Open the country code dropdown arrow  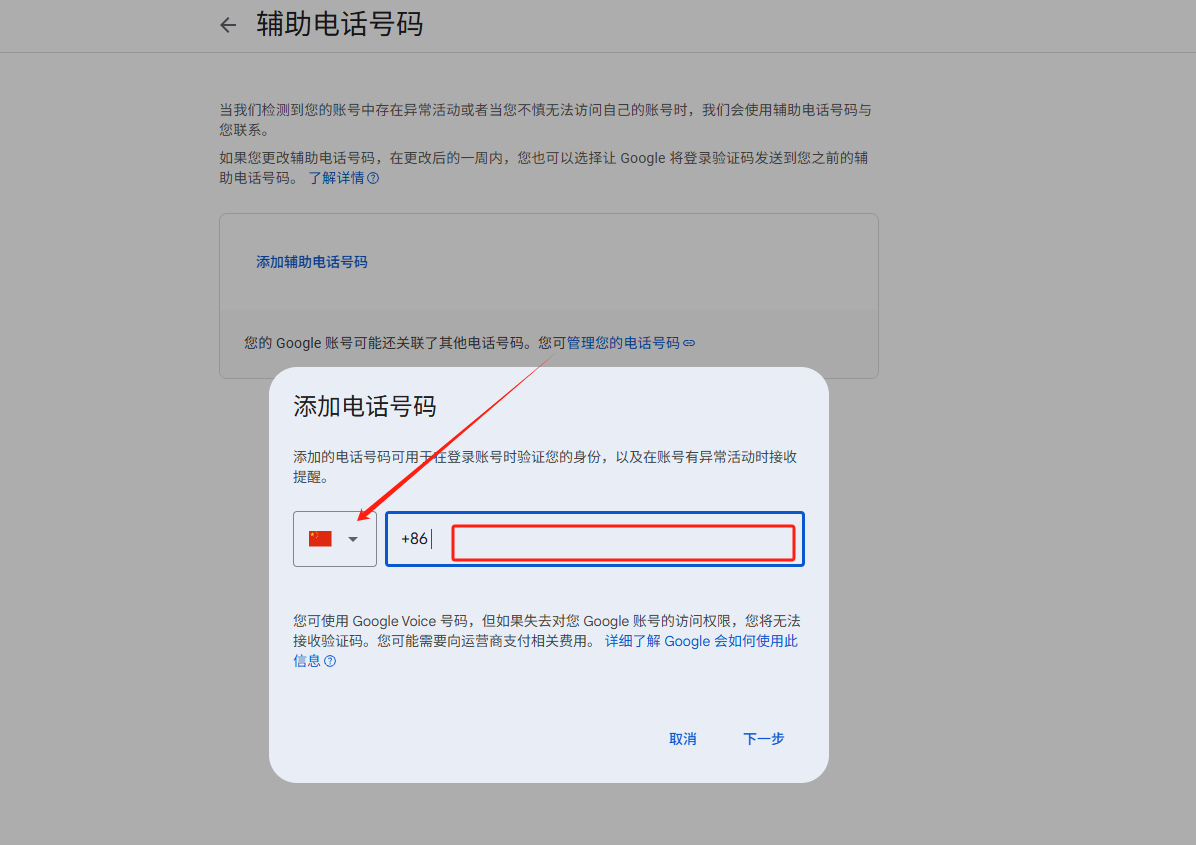353,540
